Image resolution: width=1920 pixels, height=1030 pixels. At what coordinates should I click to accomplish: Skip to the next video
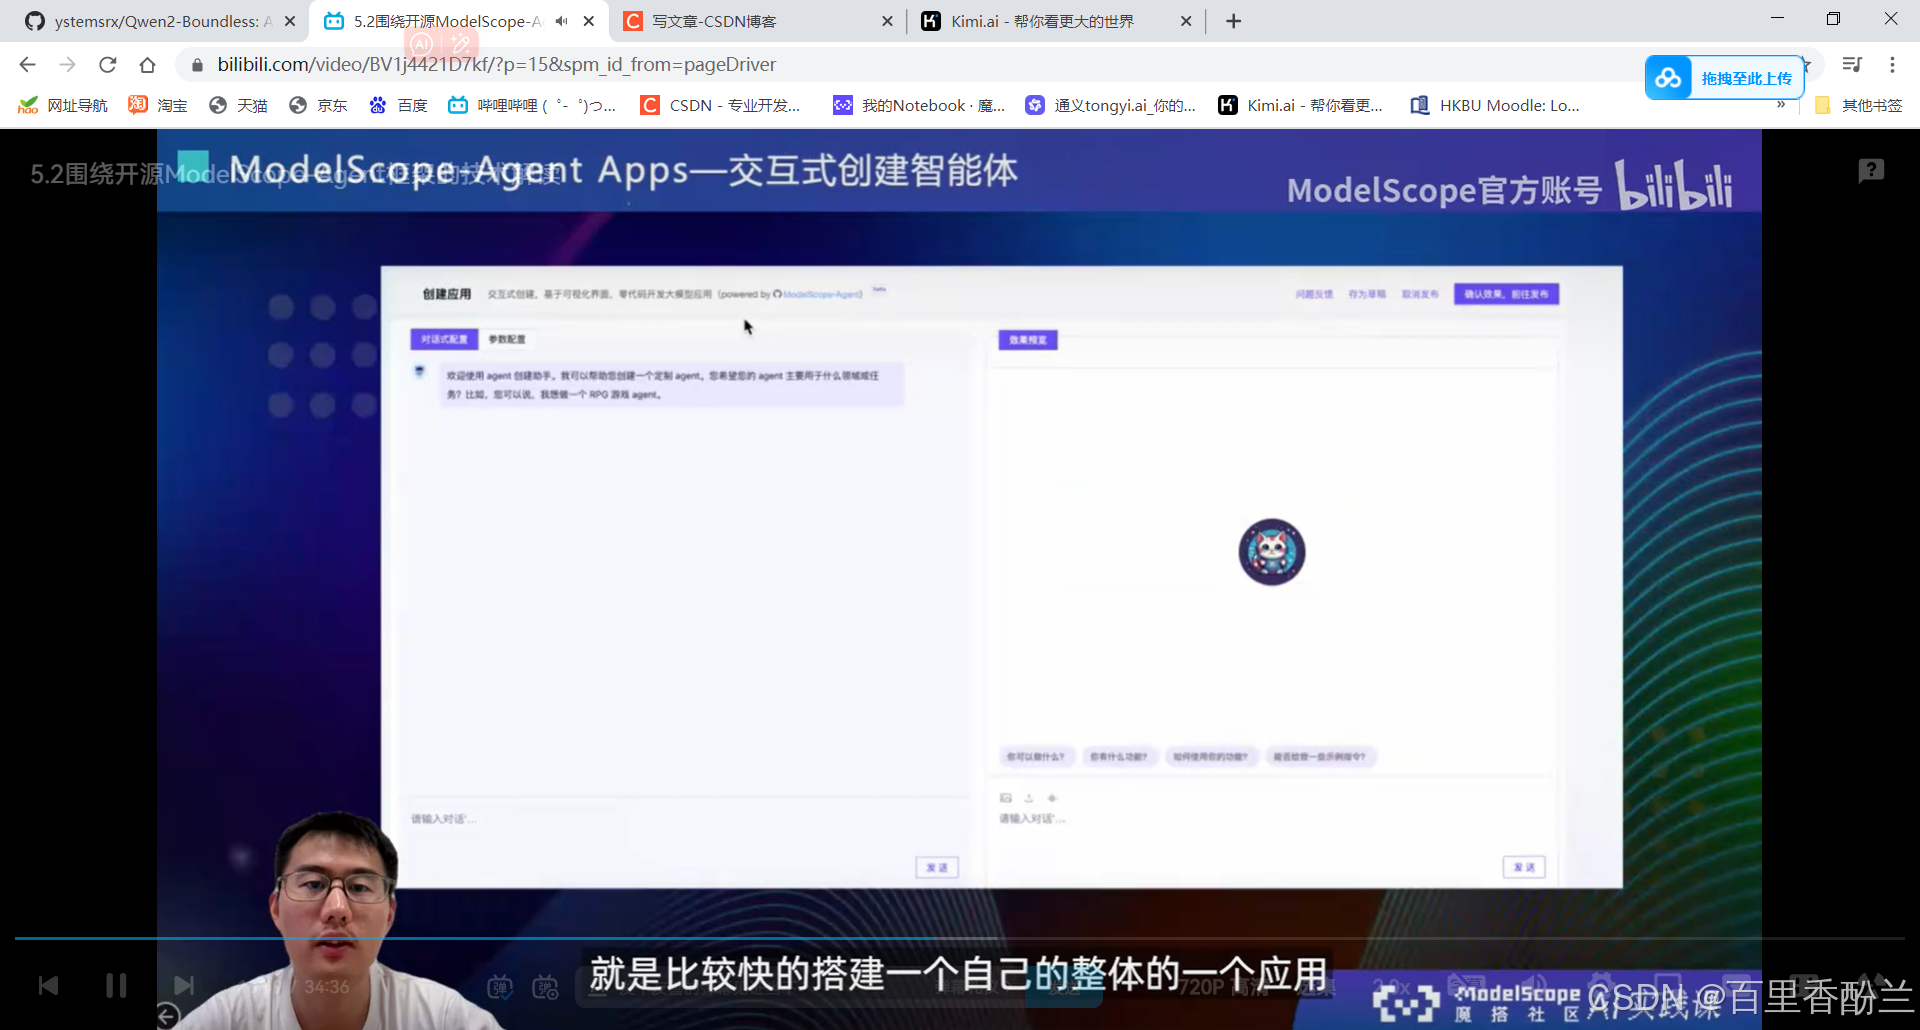click(x=184, y=986)
